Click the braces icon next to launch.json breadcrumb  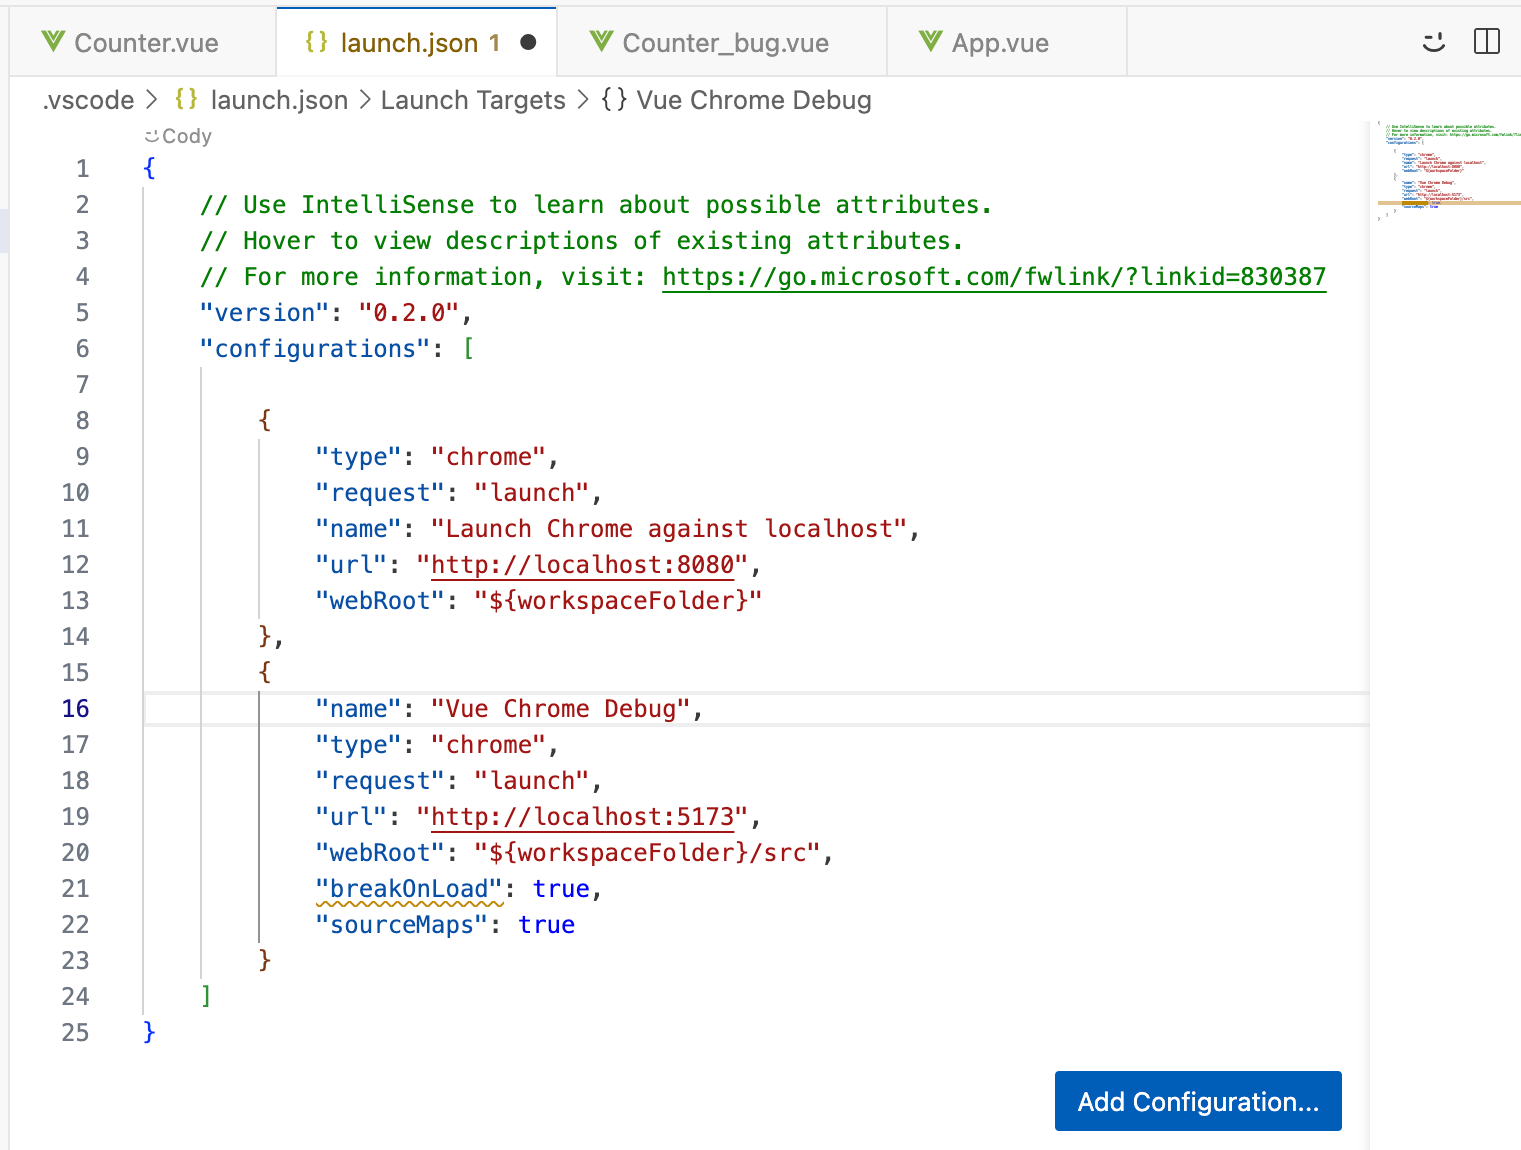186,100
